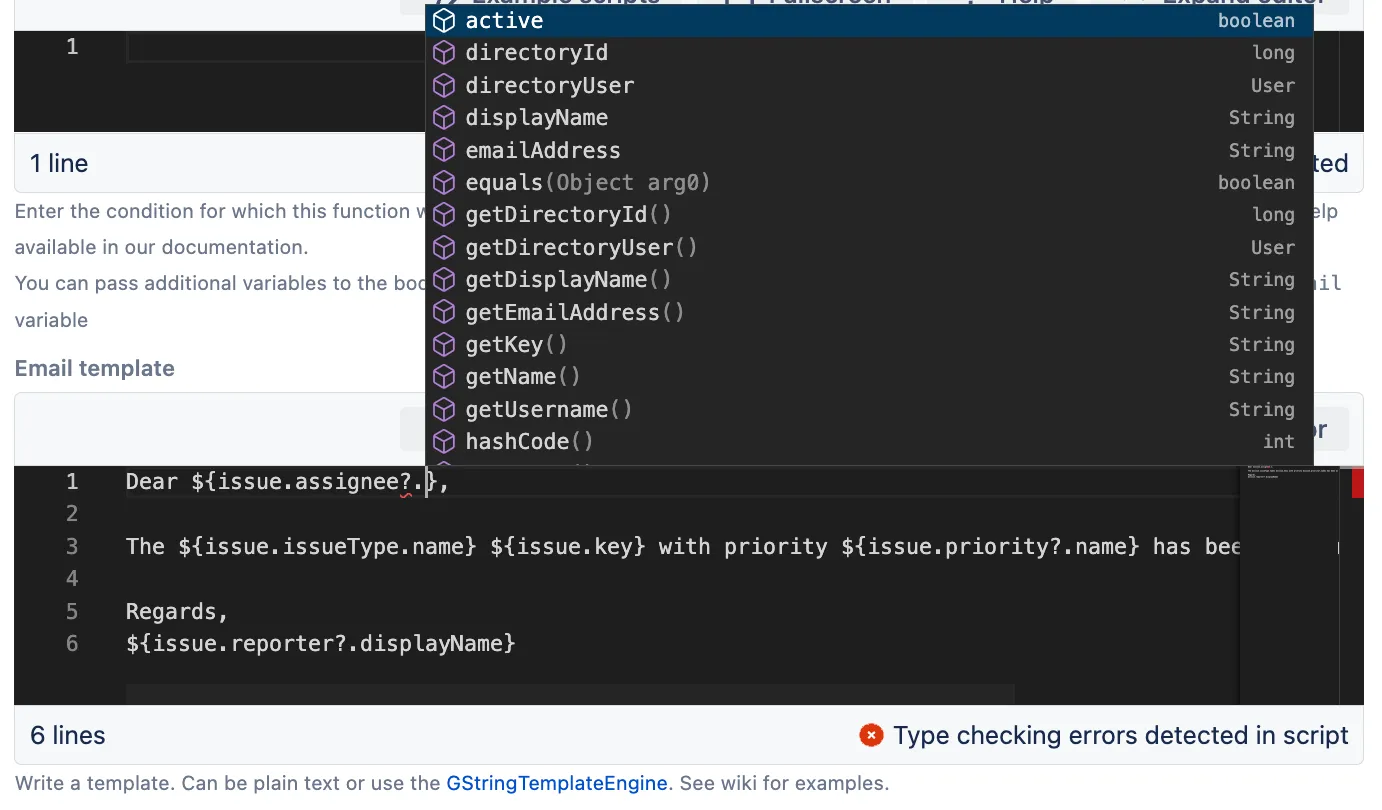Choose 'equals(Object arg0)' suggestion
Image resolution: width=1382 pixels, height=810 pixels.
[x=869, y=183]
